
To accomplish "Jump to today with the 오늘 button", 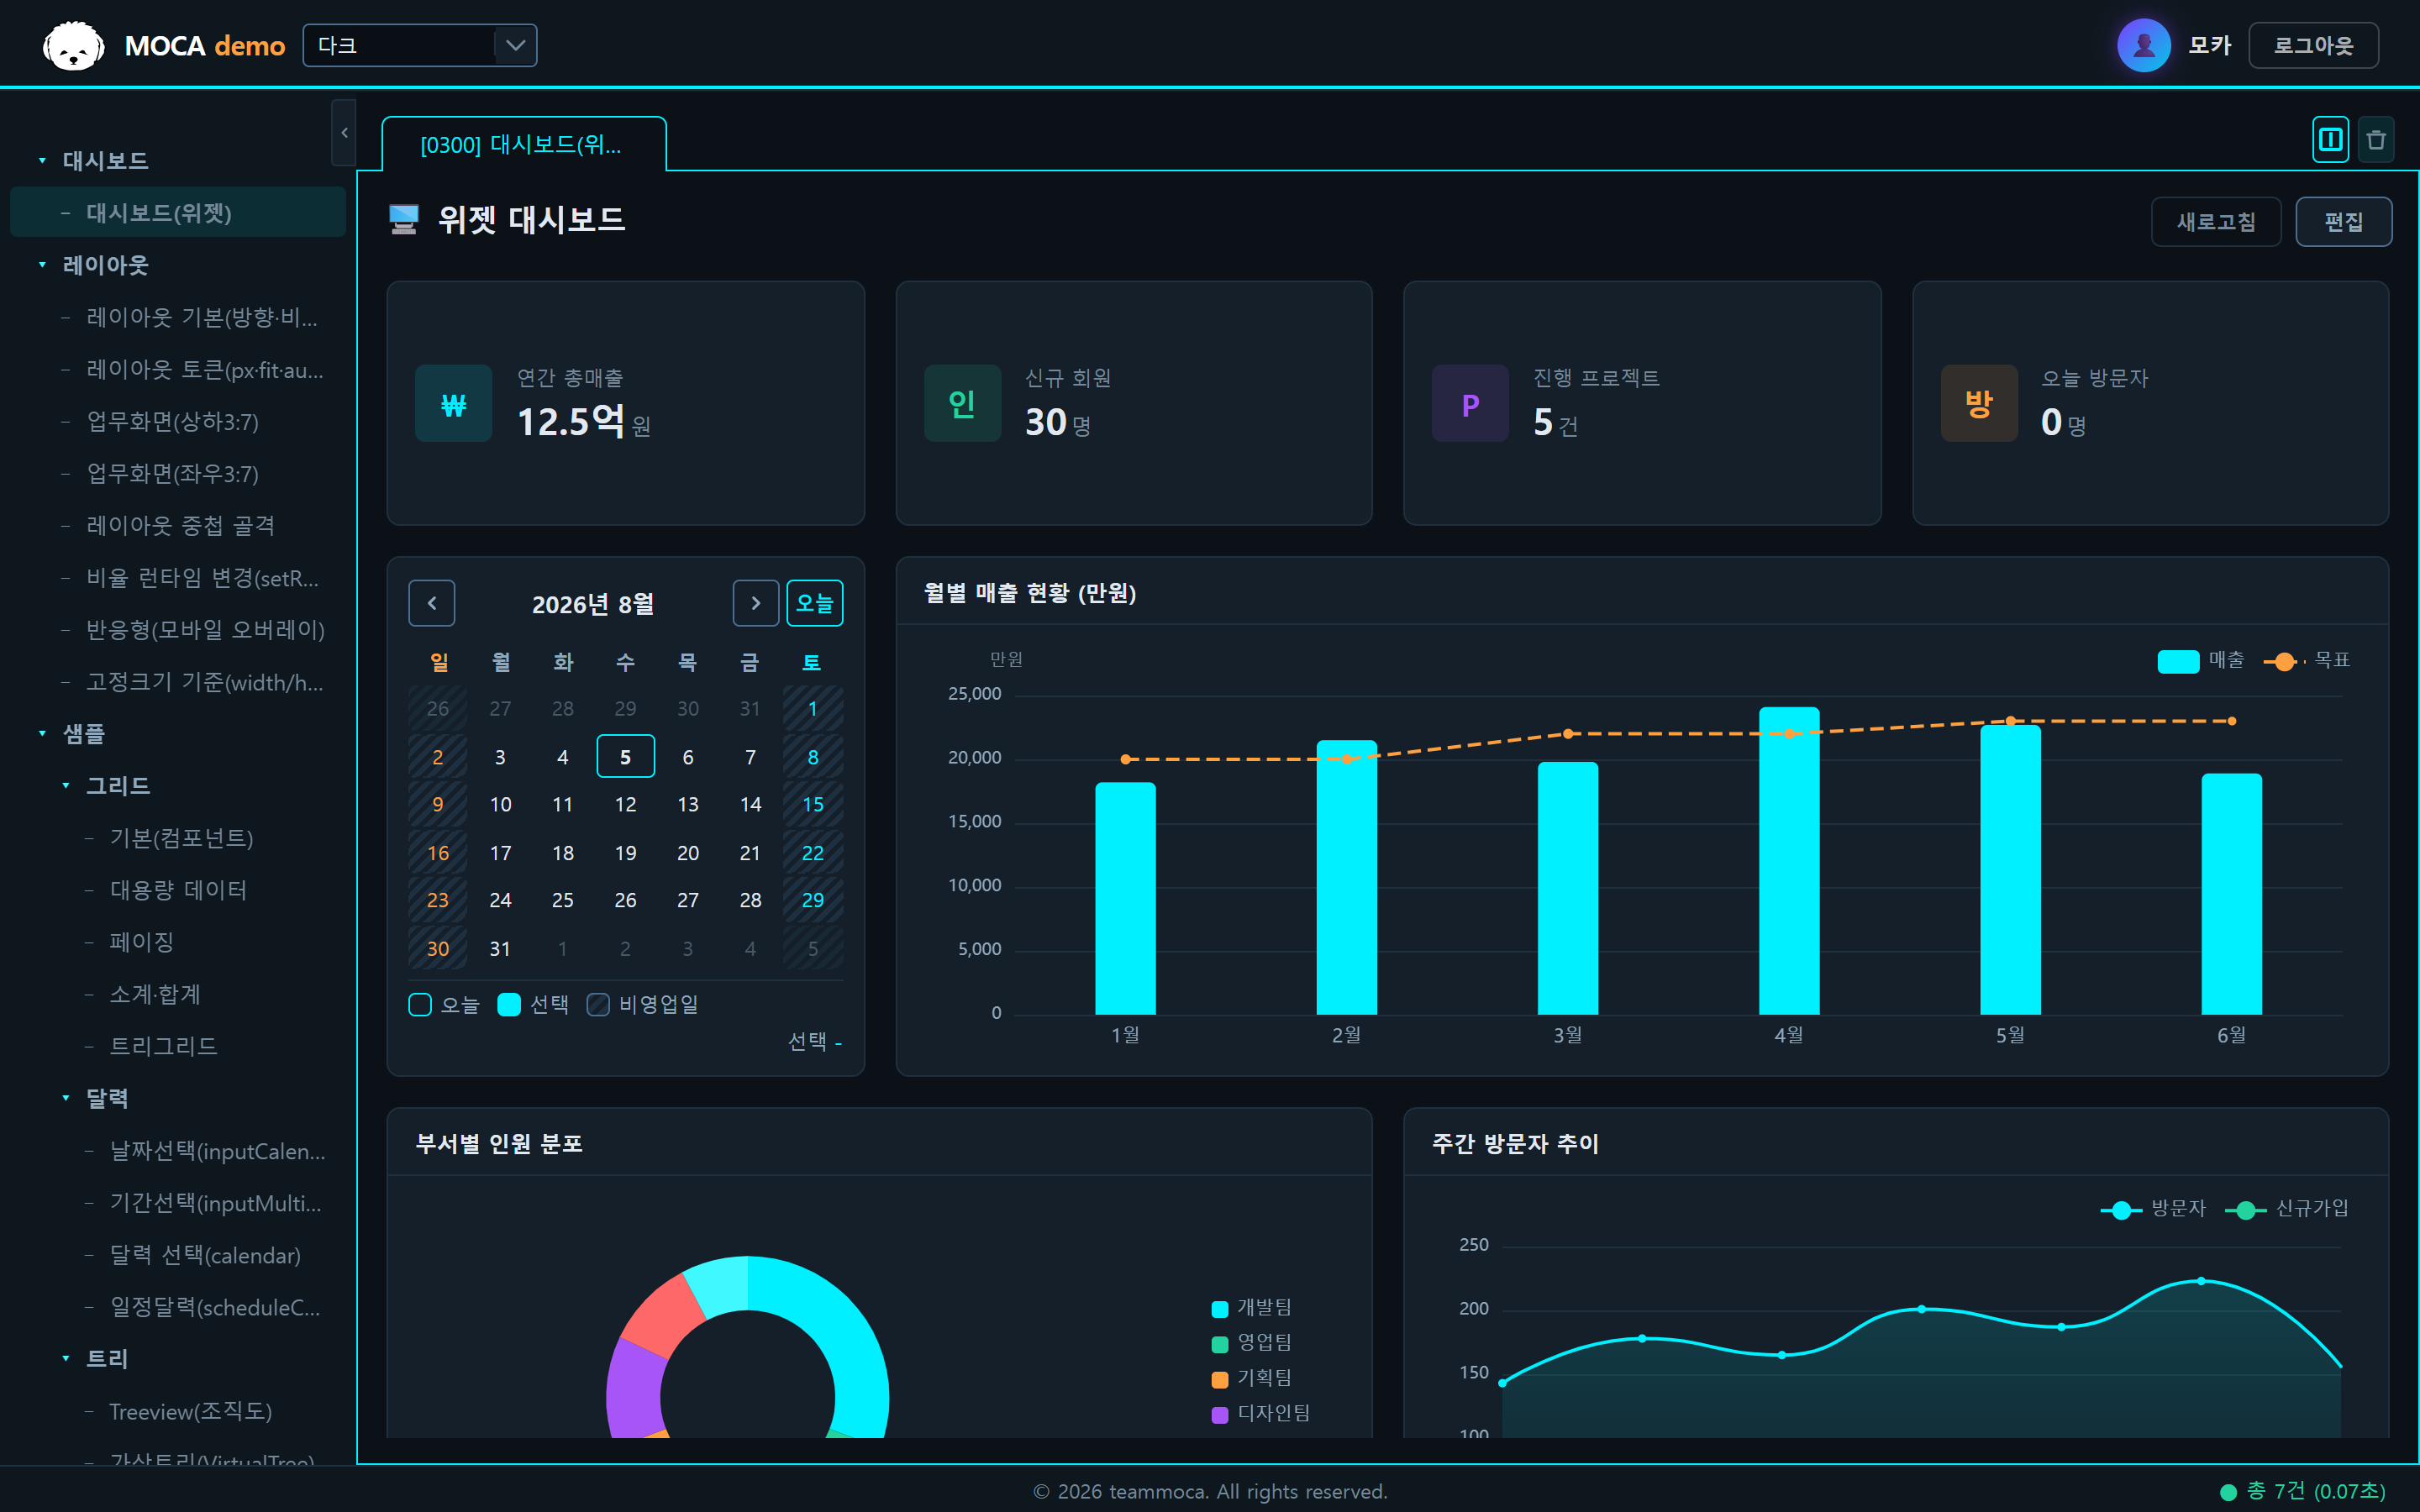I will [x=814, y=603].
